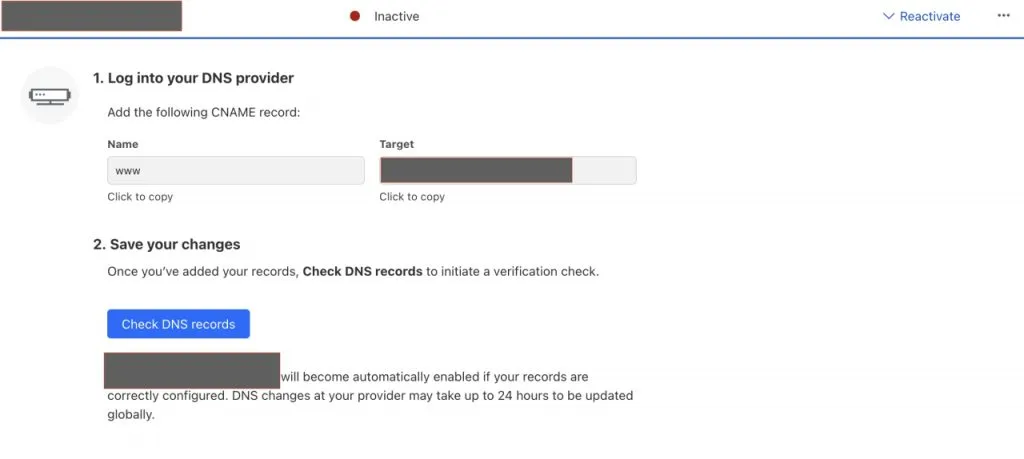Screen dimensions: 1024x459
Task: Click the Reactivate link
Action: pos(929,16)
